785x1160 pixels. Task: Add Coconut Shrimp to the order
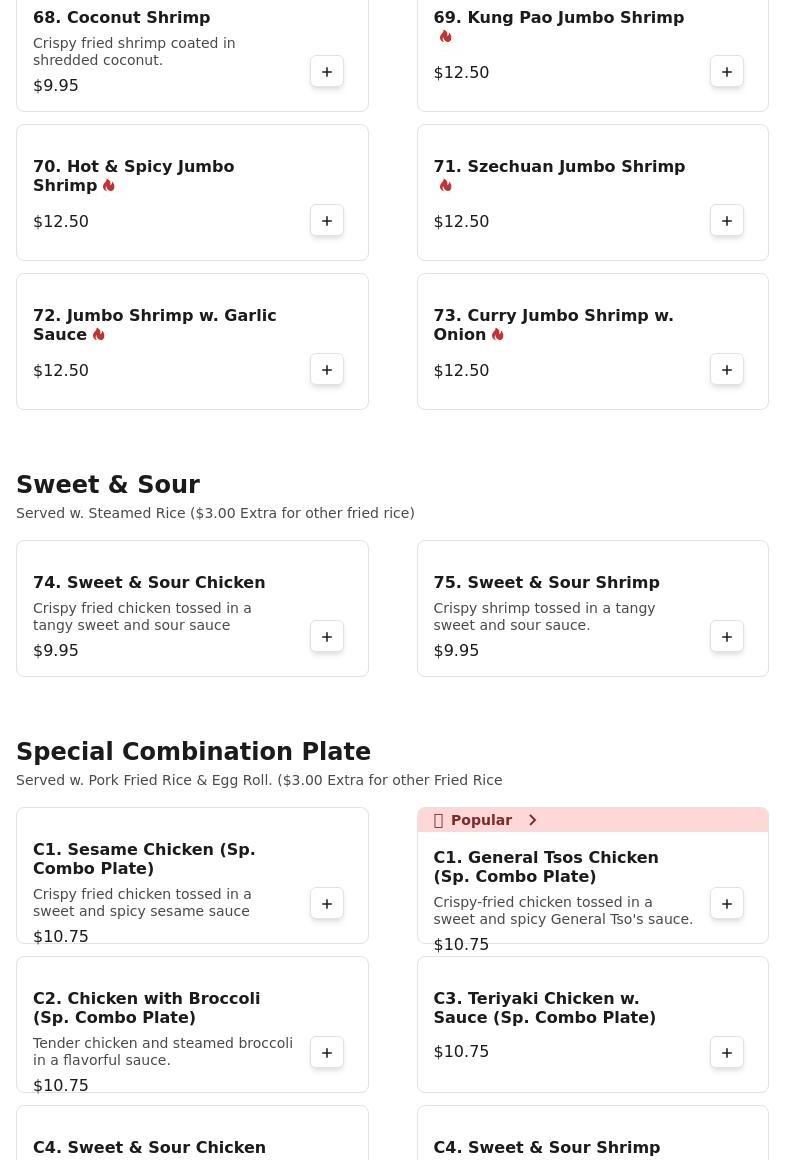[x=327, y=72]
